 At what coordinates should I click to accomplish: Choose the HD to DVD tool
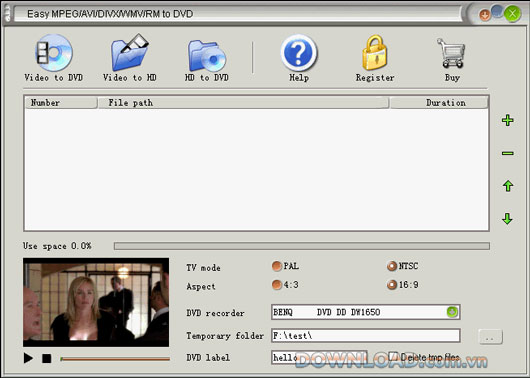[207, 60]
